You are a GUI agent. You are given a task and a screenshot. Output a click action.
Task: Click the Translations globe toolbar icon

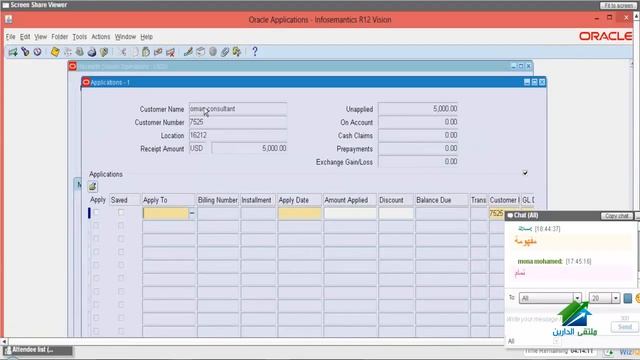point(213,52)
